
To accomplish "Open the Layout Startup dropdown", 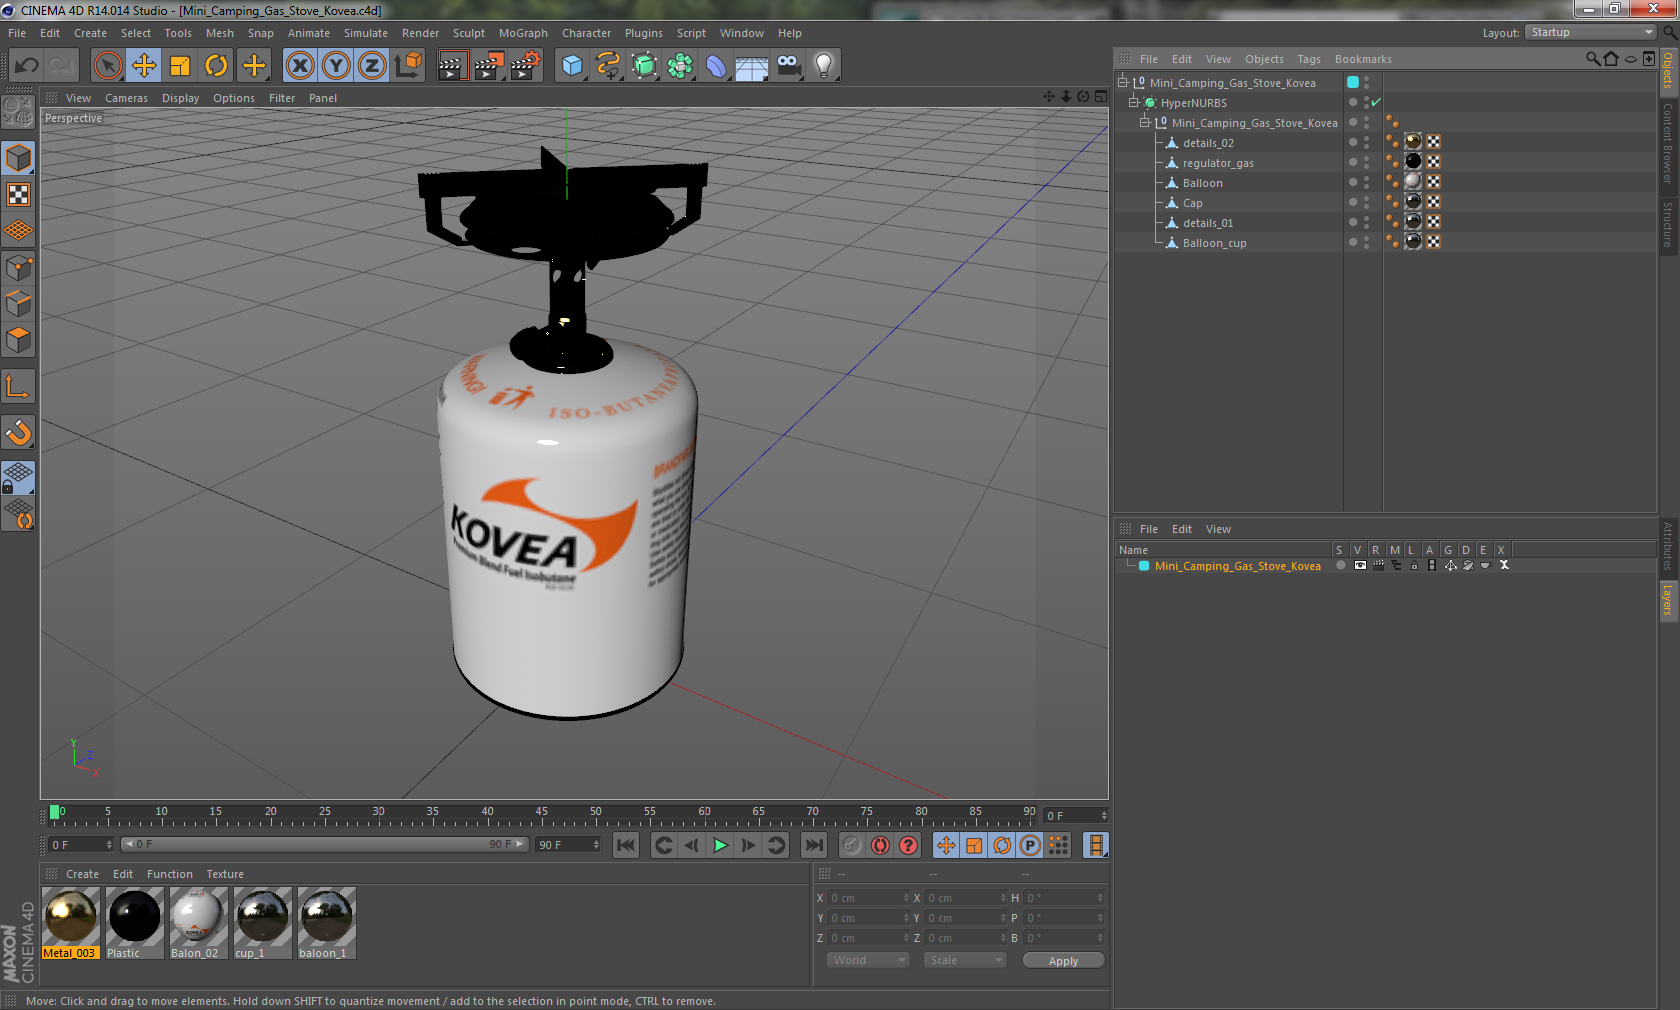I will 1591,33.
